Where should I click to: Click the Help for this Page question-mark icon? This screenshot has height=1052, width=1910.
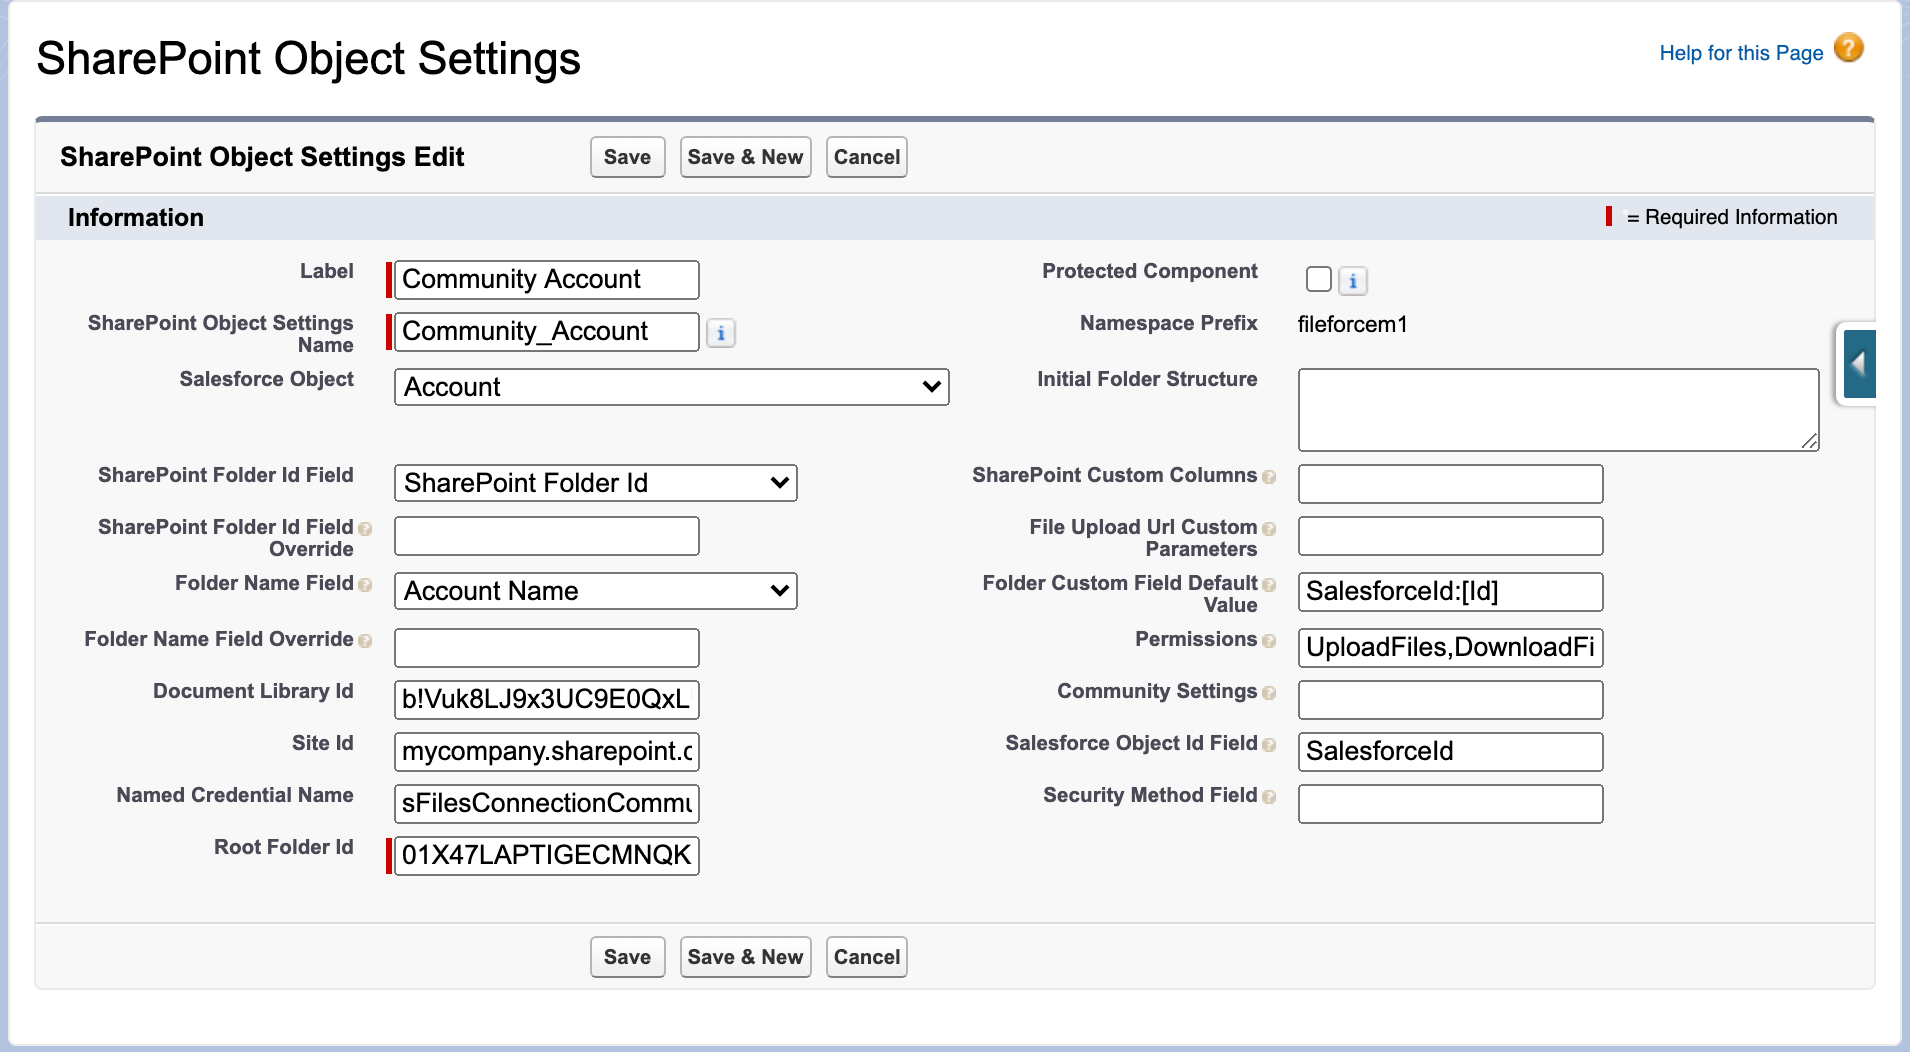pos(1848,48)
